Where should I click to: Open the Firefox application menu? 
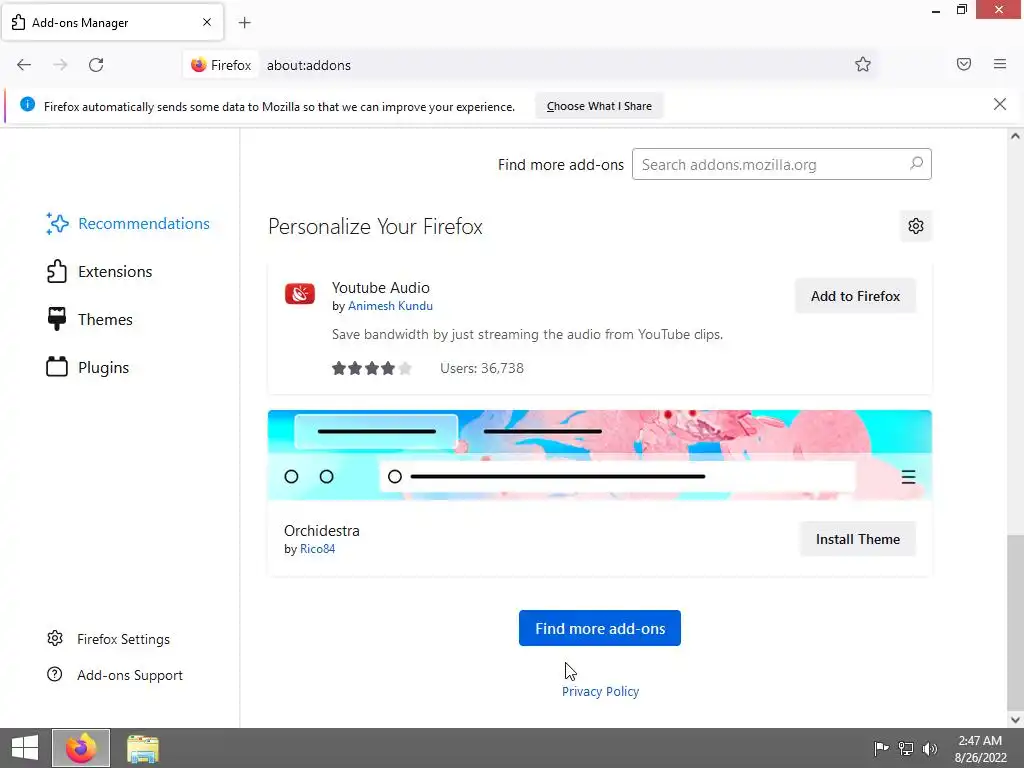(999, 64)
